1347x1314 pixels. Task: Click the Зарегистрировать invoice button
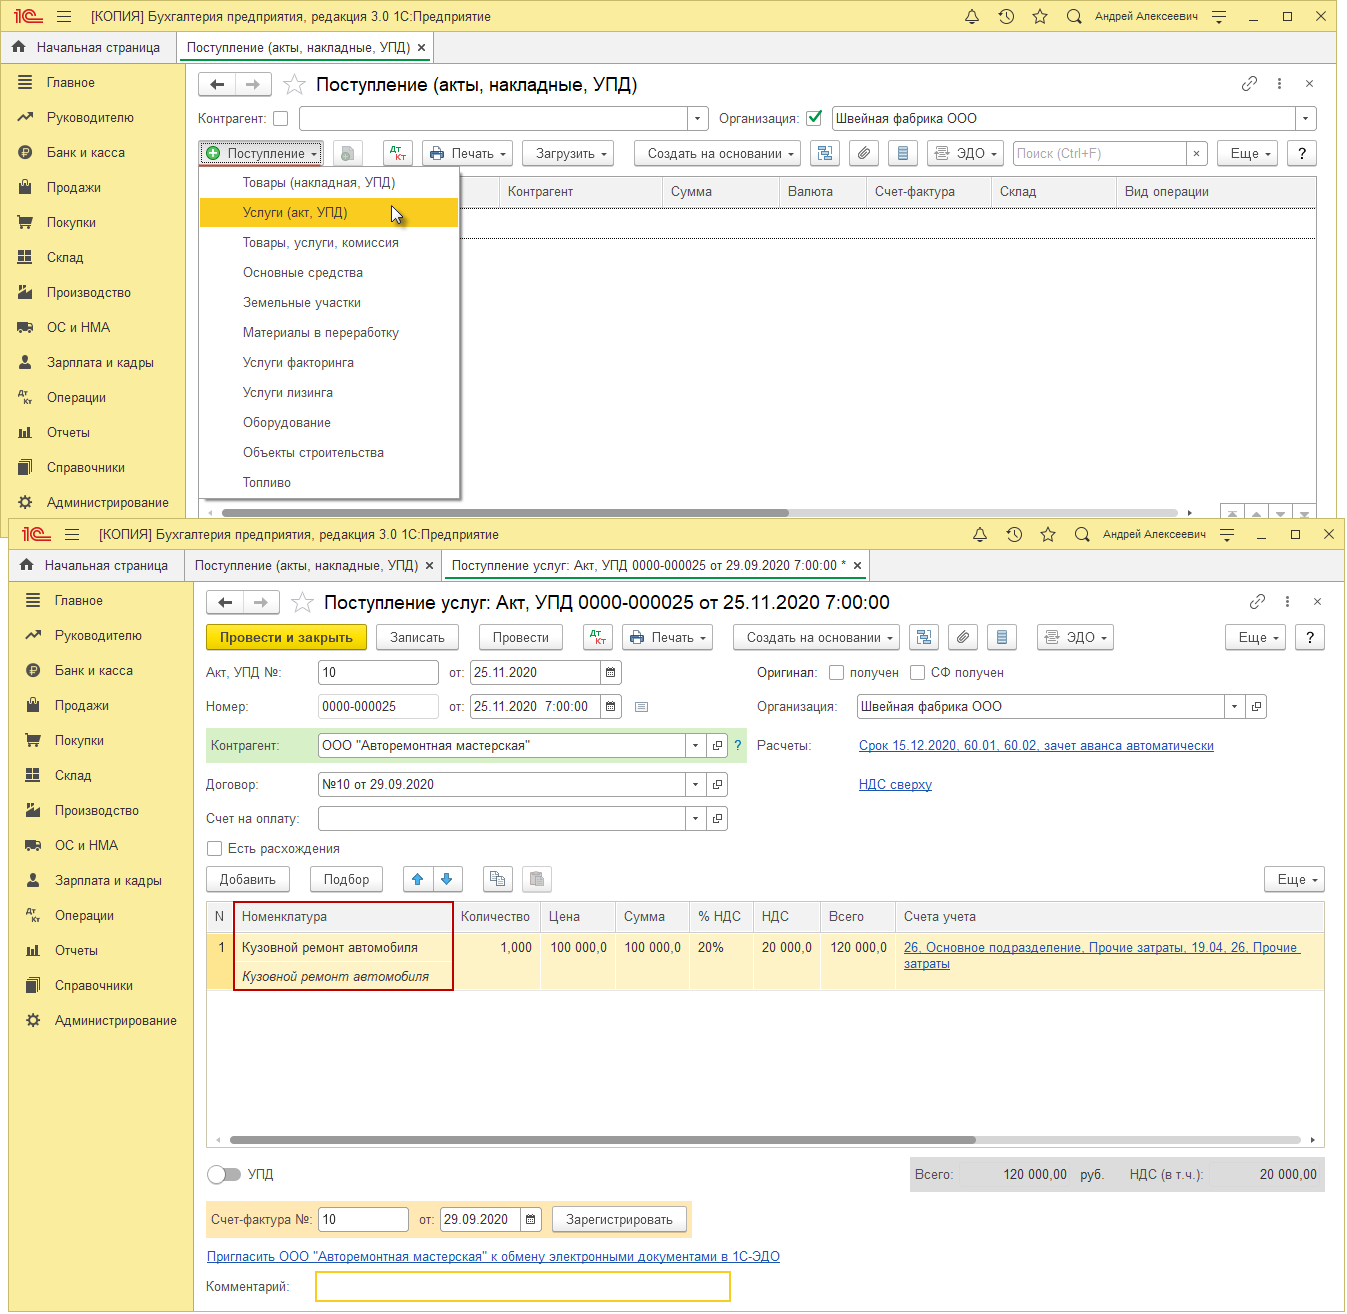pyautogui.click(x=619, y=1219)
